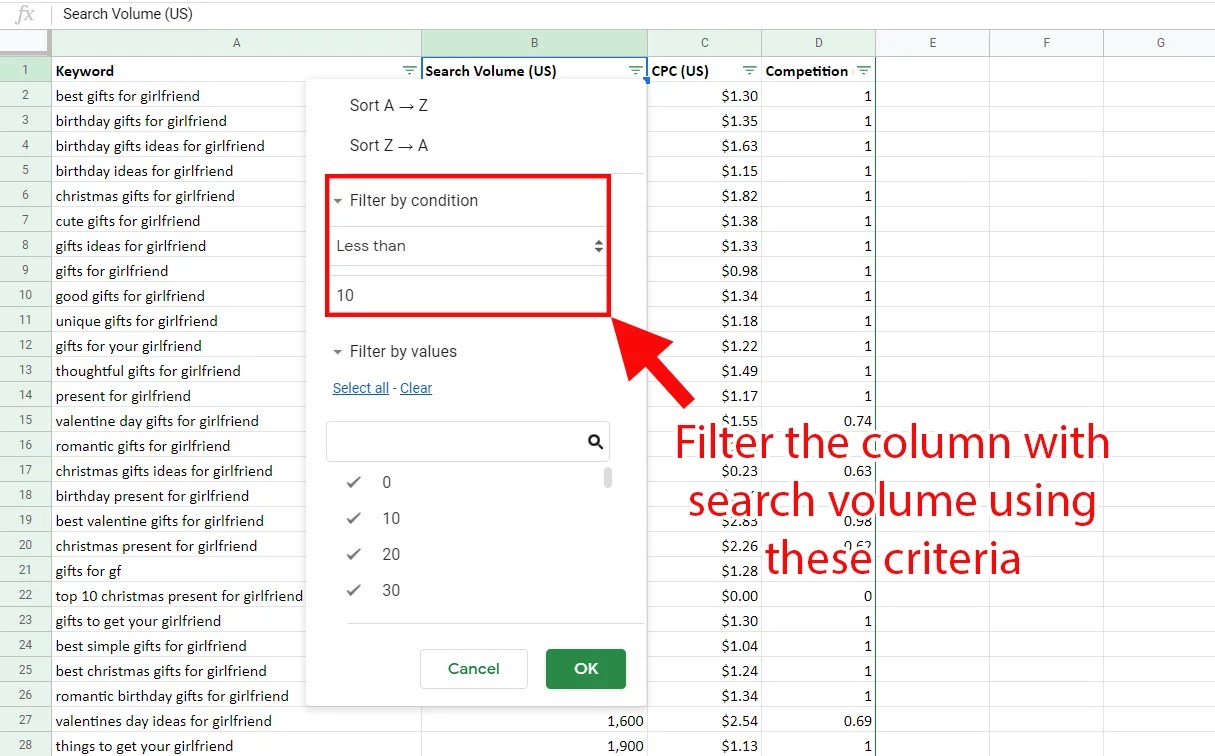Click the filter icon on the Keyword column
Screen dimensions: 1215x756
click(408, 70)
